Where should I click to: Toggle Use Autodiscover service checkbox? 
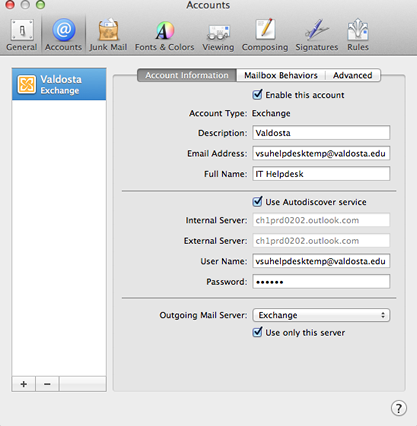[257, 202]
